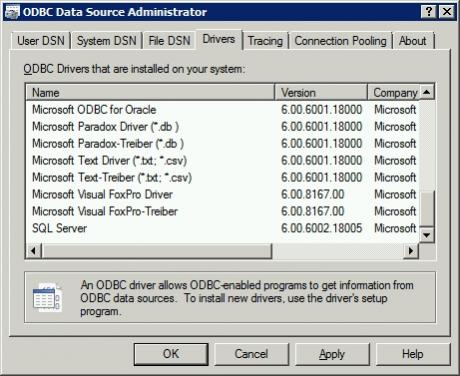Viewport: 460px width, 376px height.
Task: Sort drivers by Name column header
Action: [x=150, y=92]
